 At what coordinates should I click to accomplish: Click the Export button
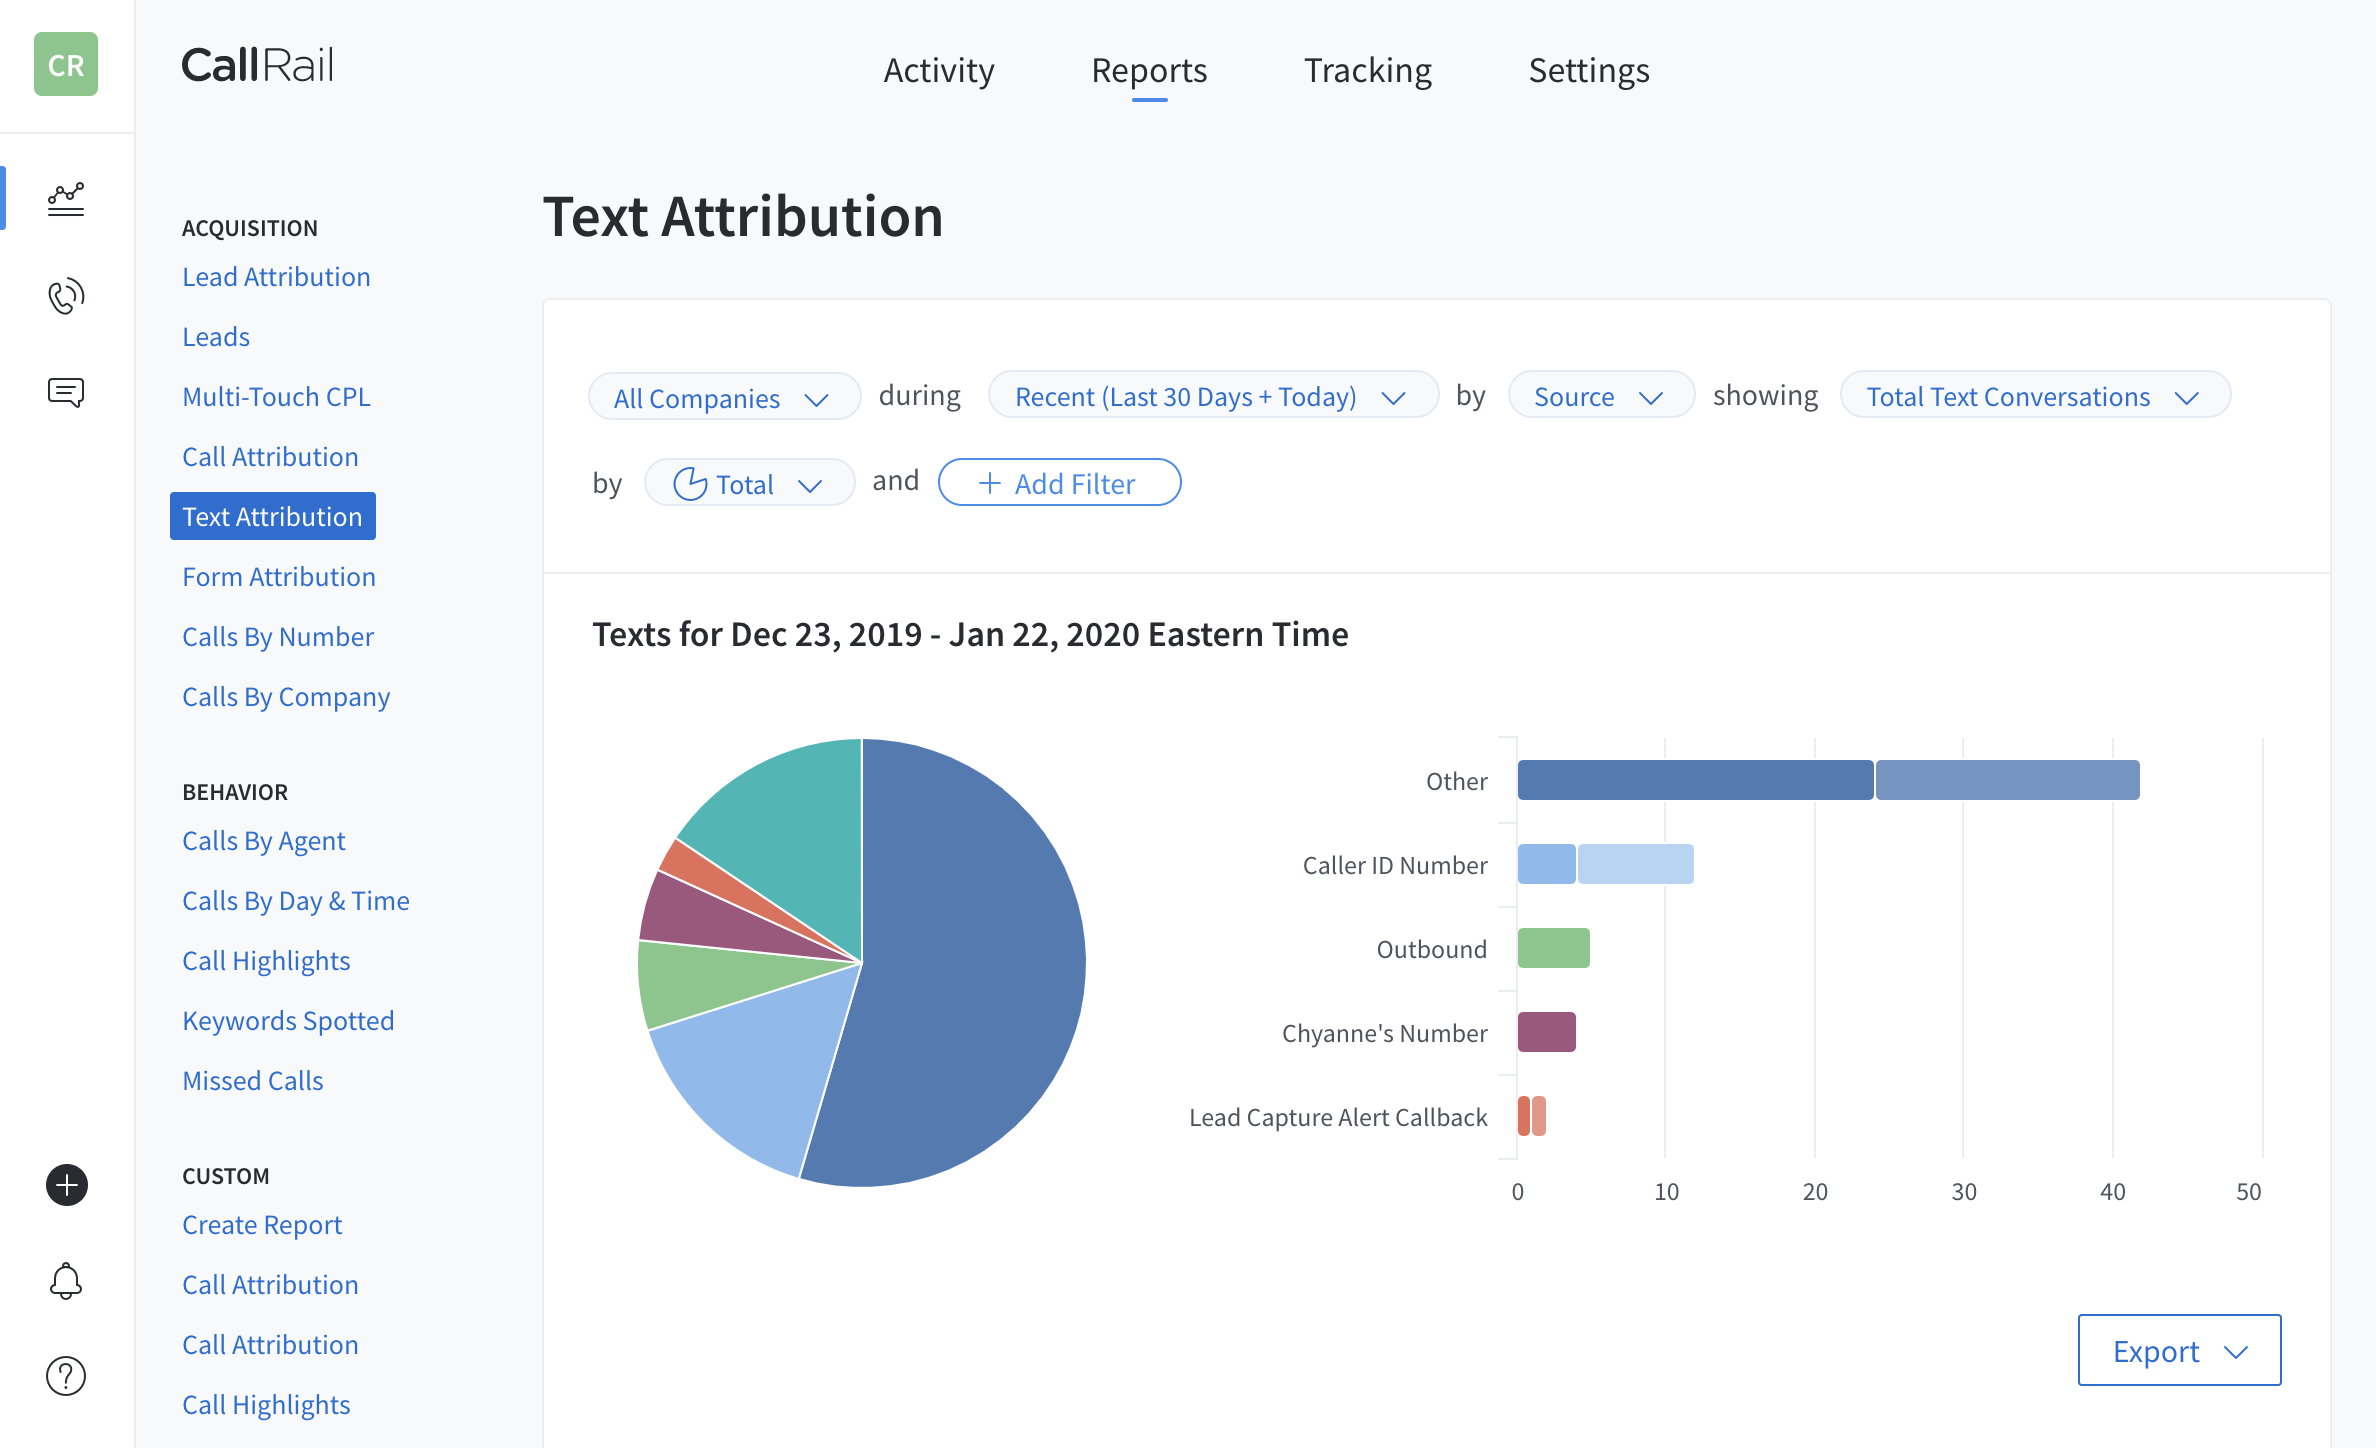(2178, 1351)
